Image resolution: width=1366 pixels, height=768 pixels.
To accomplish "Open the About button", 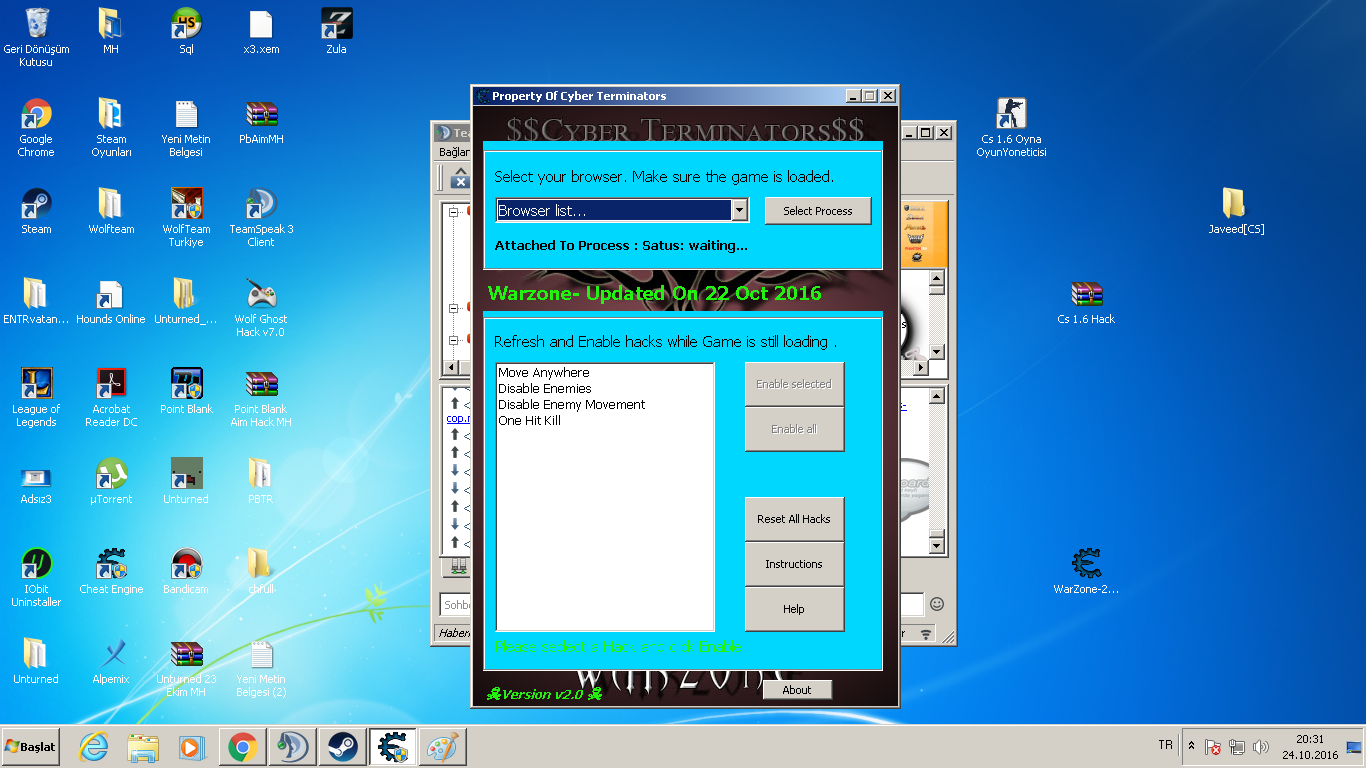I will click(797, 690).
